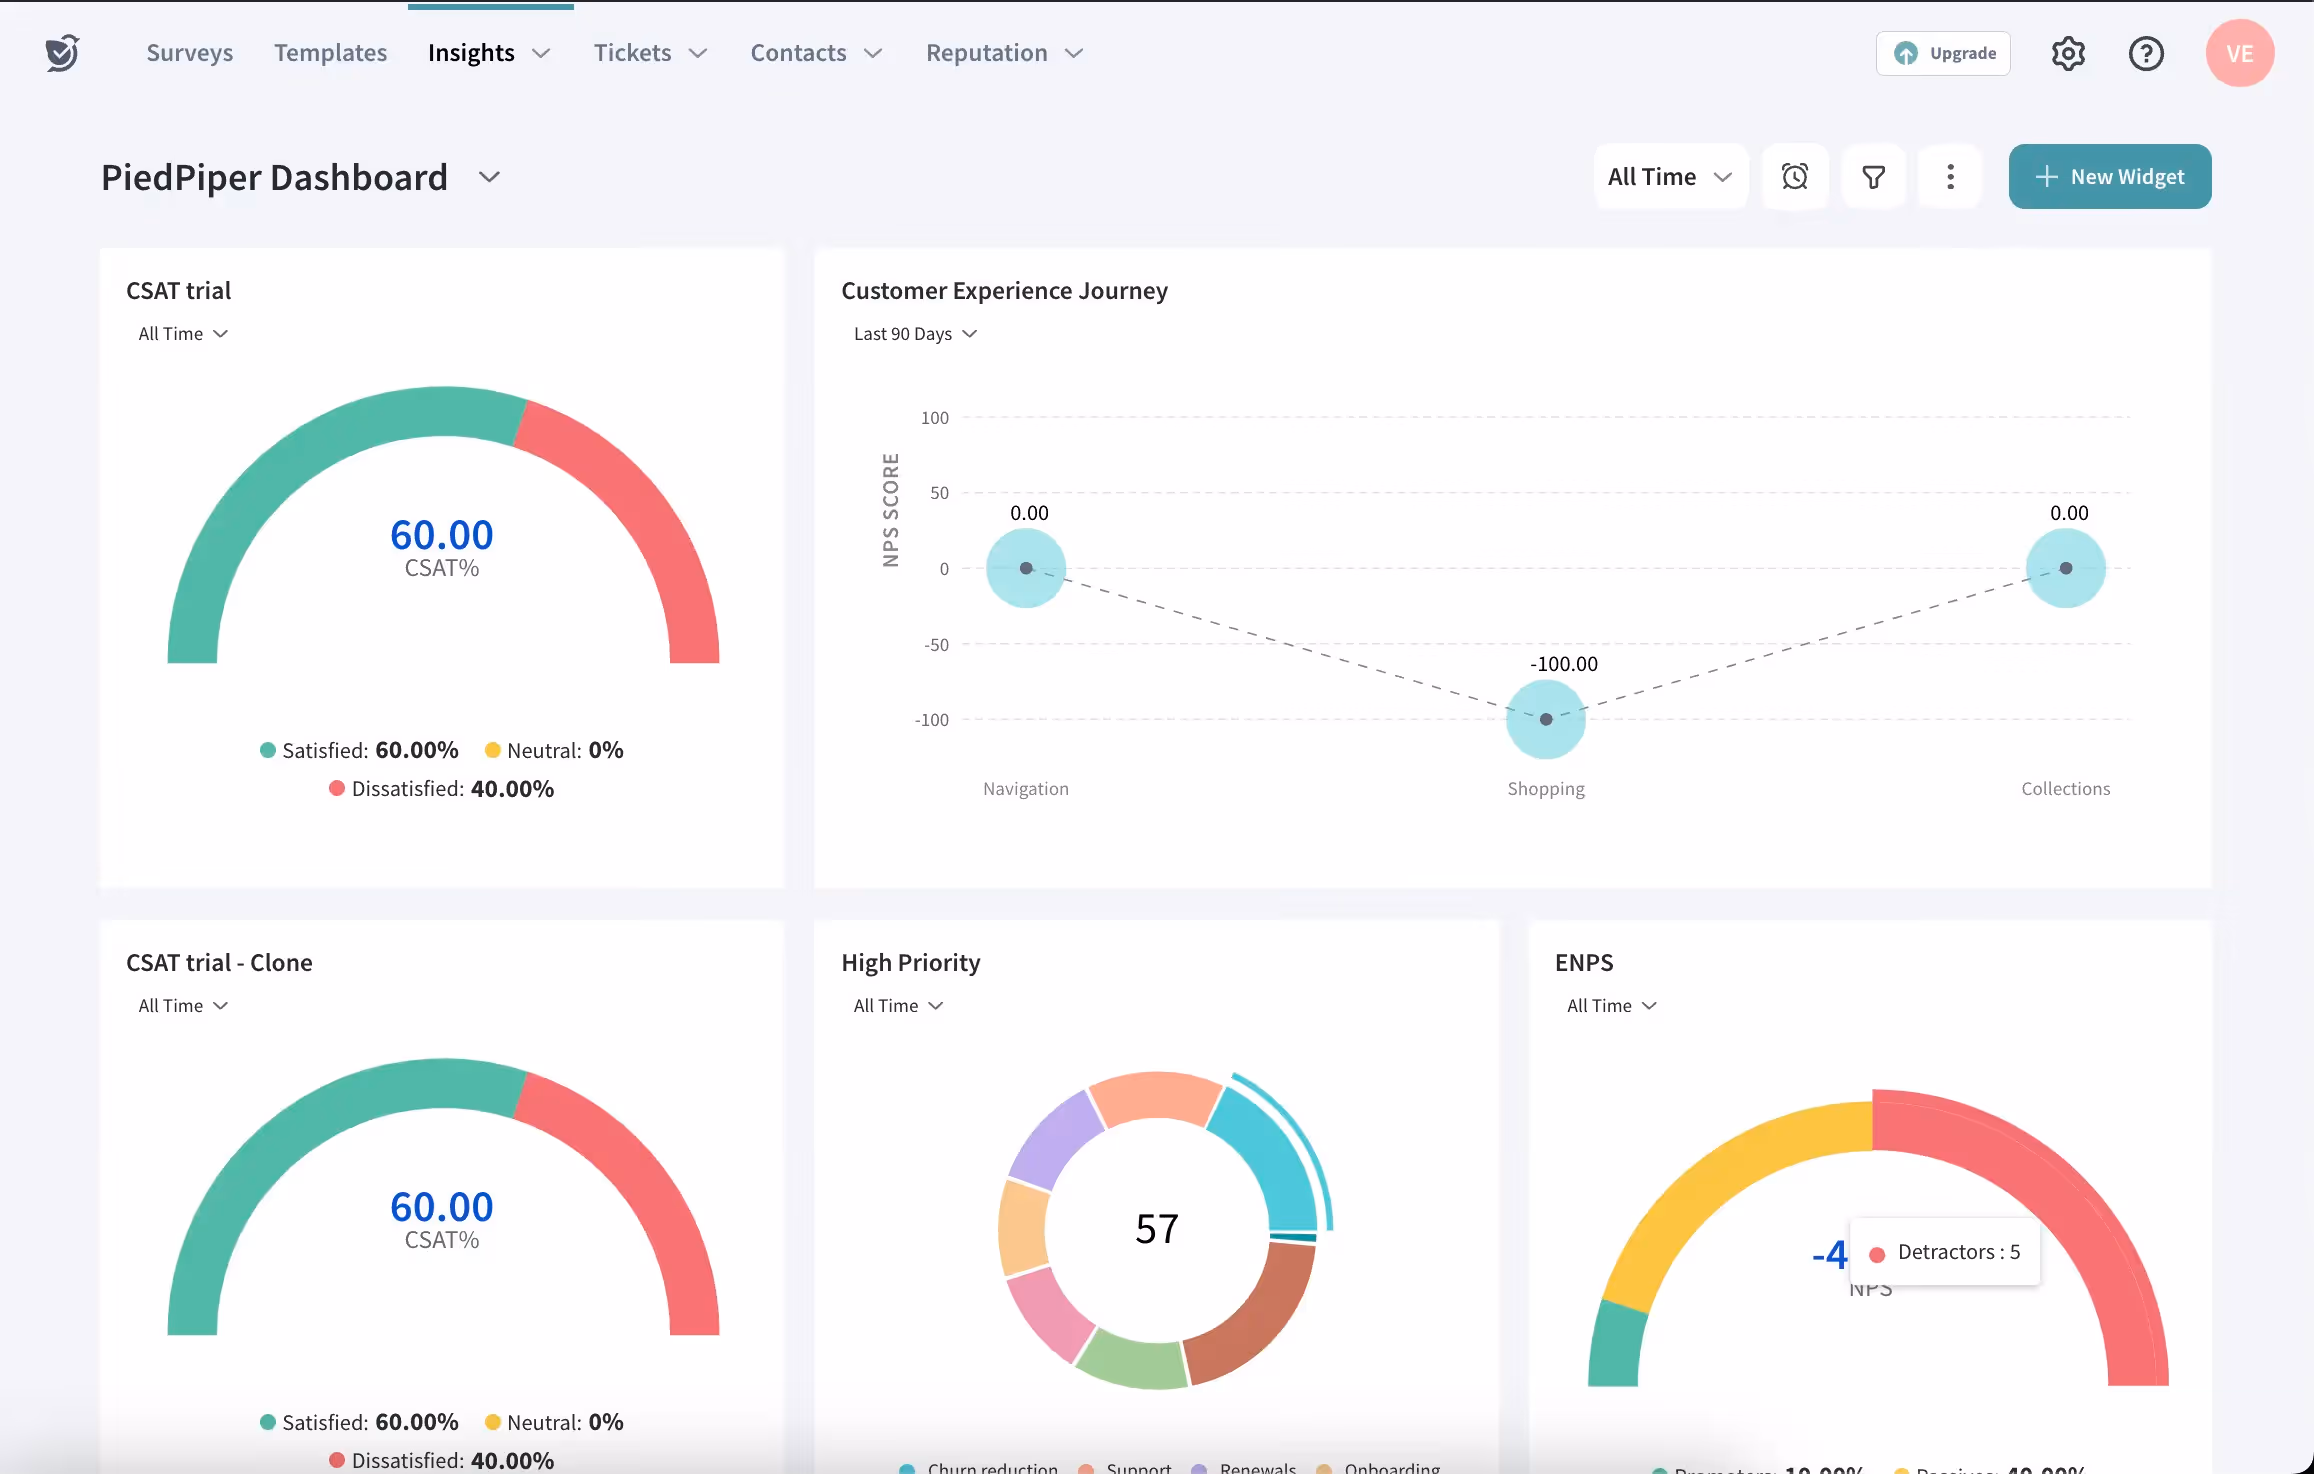Open the settings gear icon
Image resolution: width=2314 pixels, height=1474 pixels.
(x=2068, y=53)
